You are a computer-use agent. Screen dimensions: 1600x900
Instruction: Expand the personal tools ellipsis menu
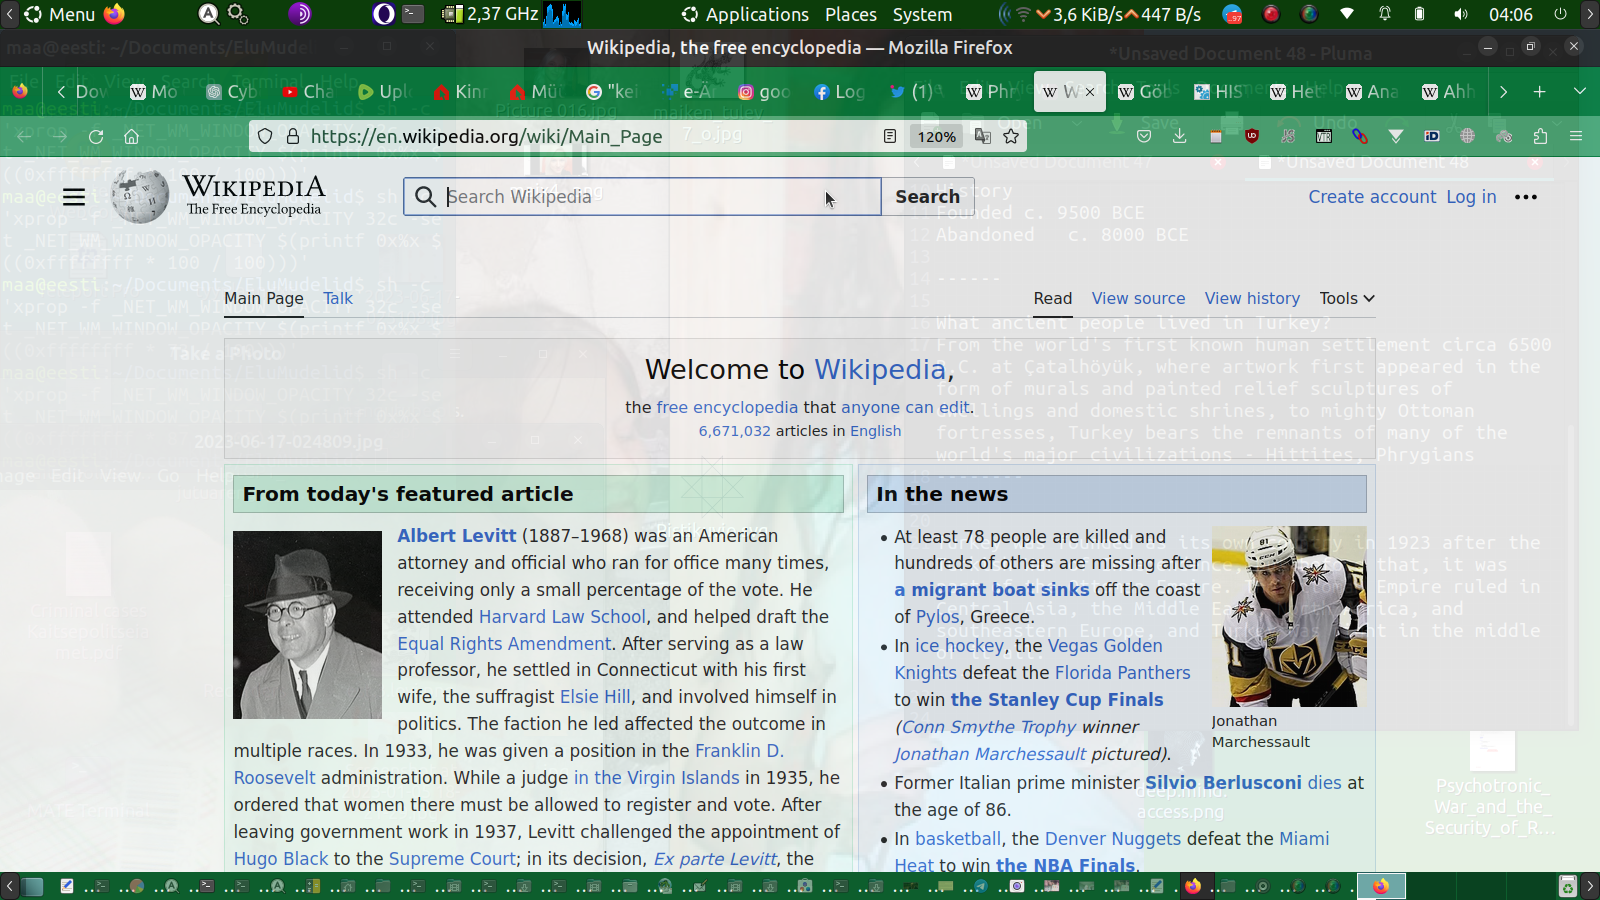tap(1525, 197)
